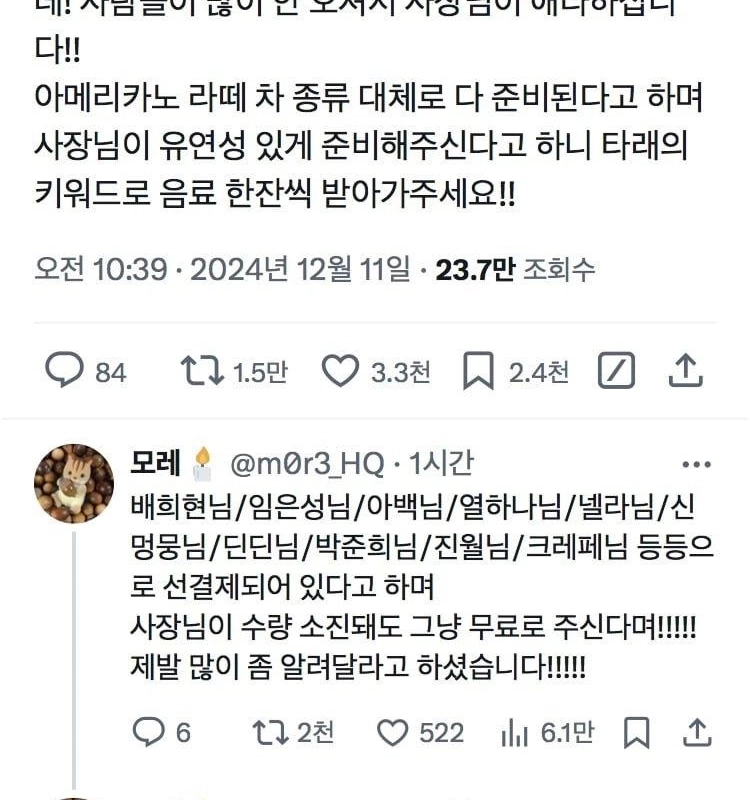Click the display name 모레
Viewport: 750px width, 800px height.
click(x=155, y=463)
